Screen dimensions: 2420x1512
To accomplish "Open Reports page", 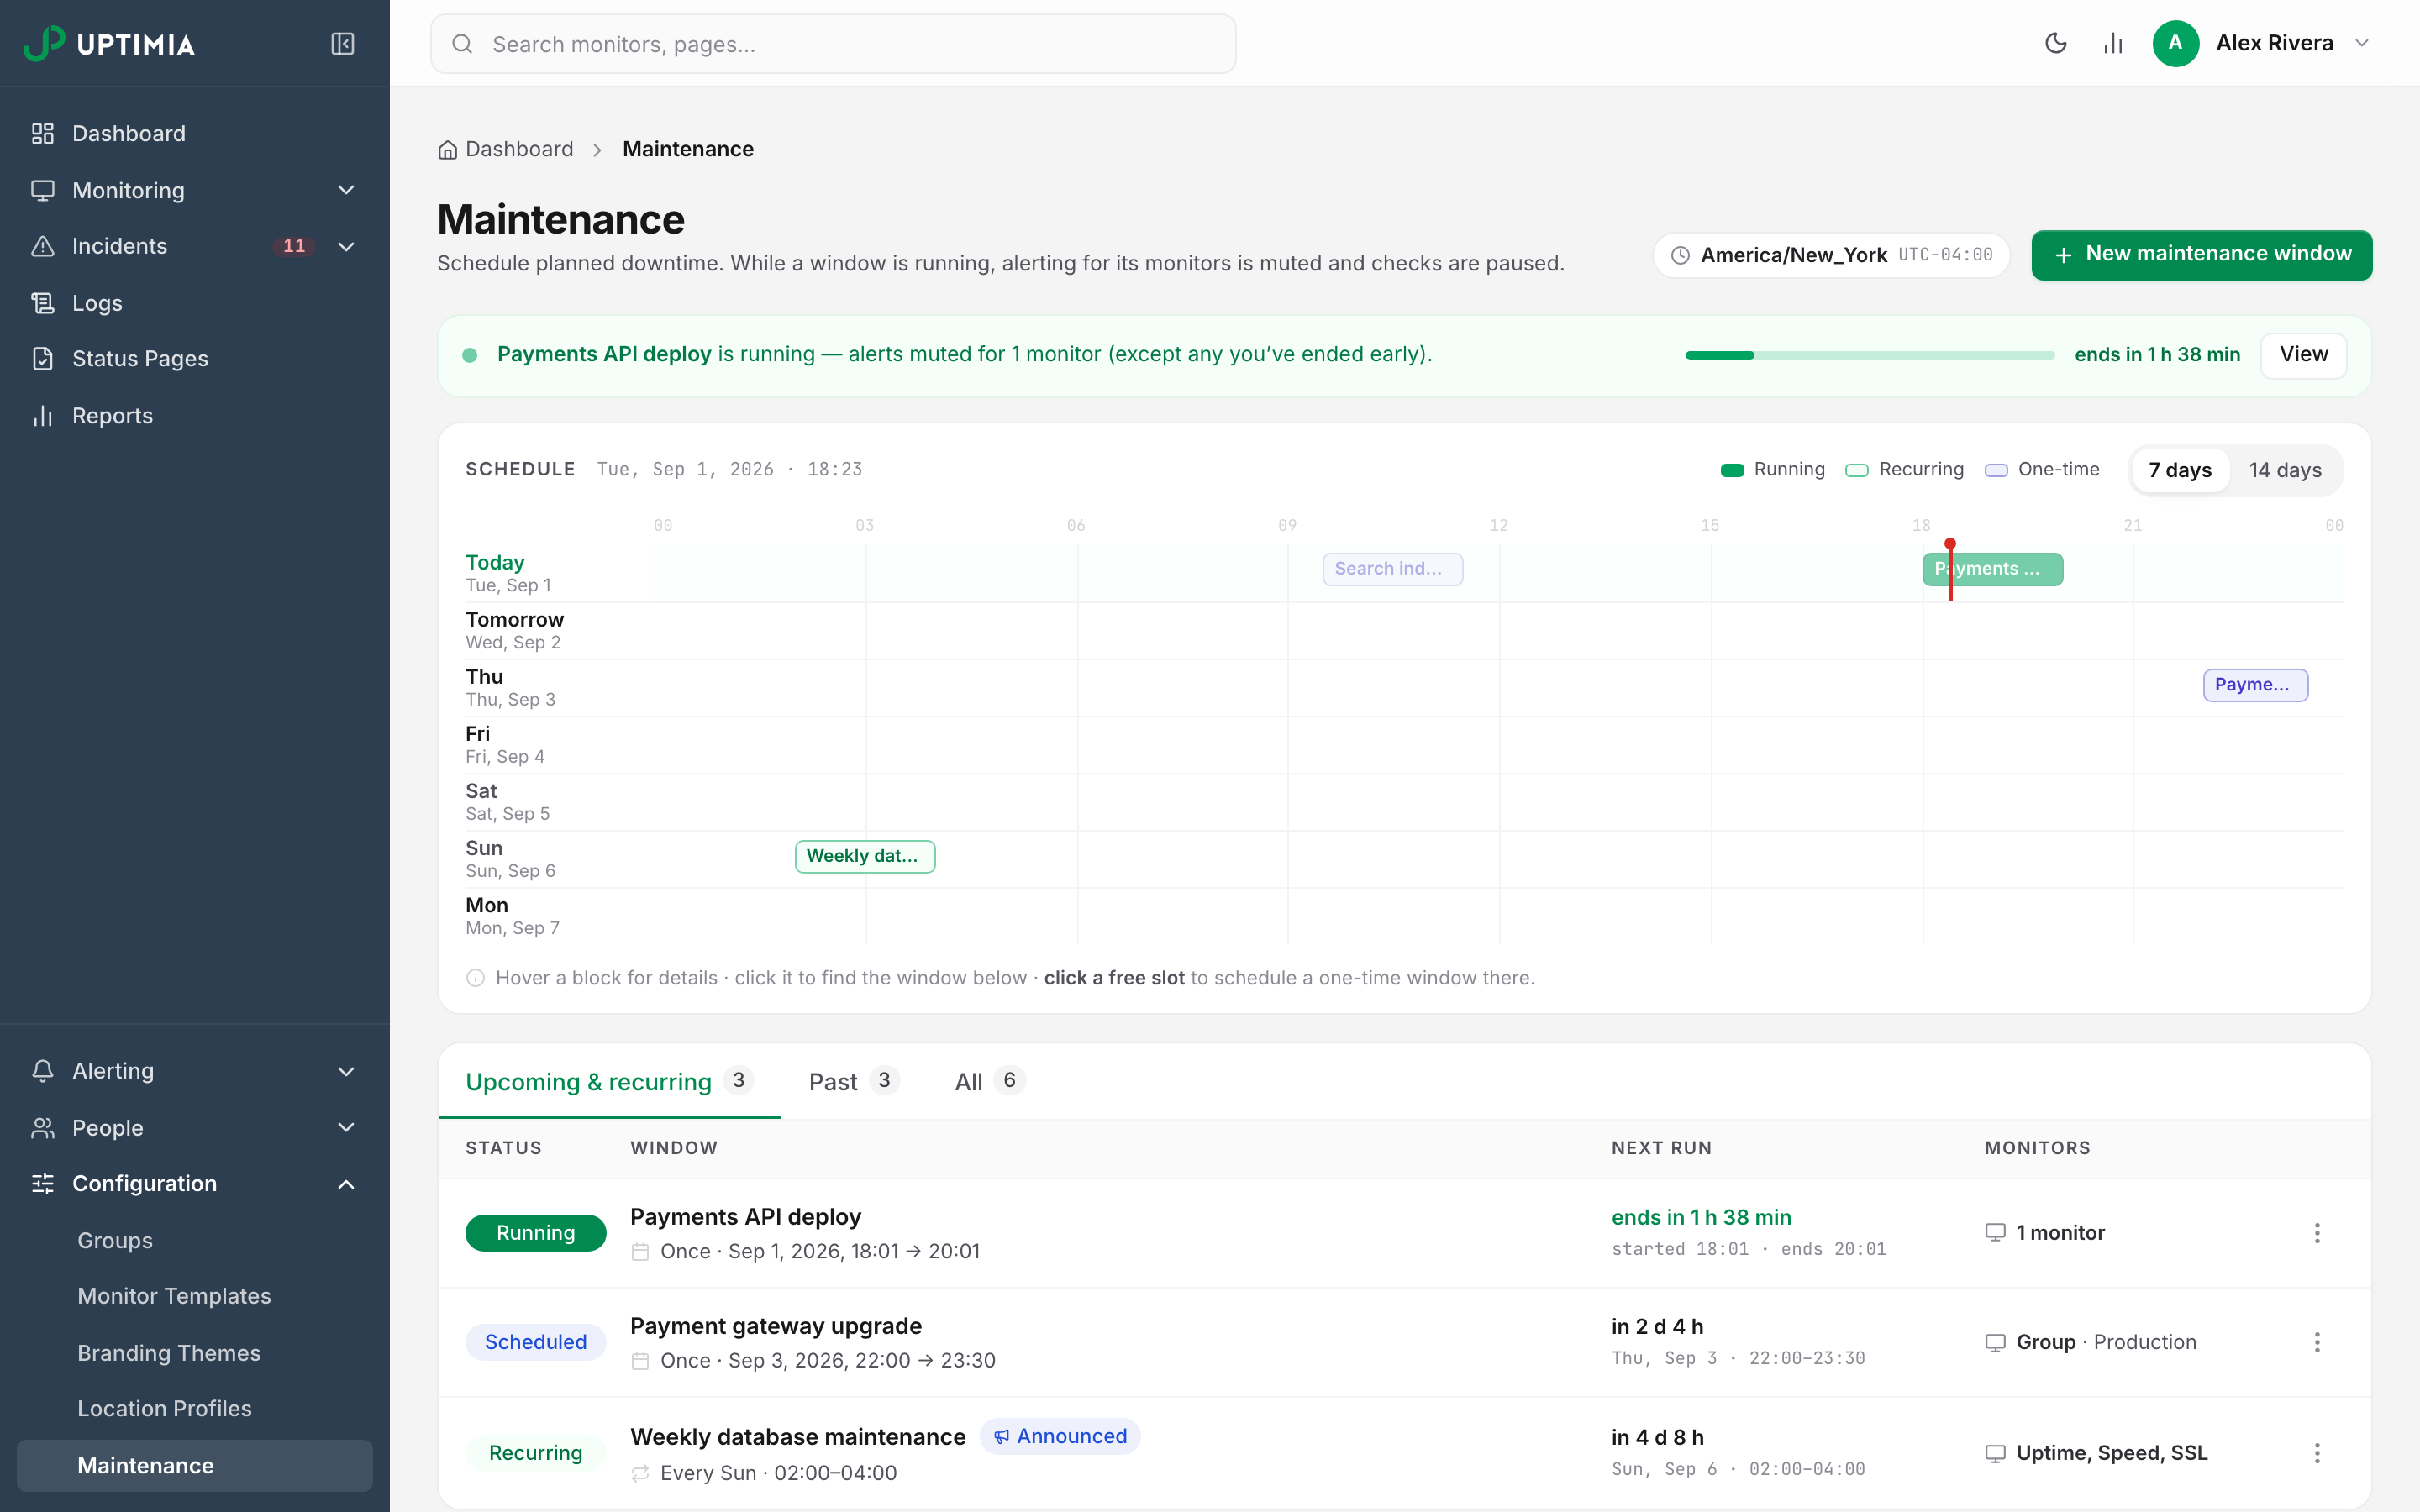I will [x=113, y=415].
